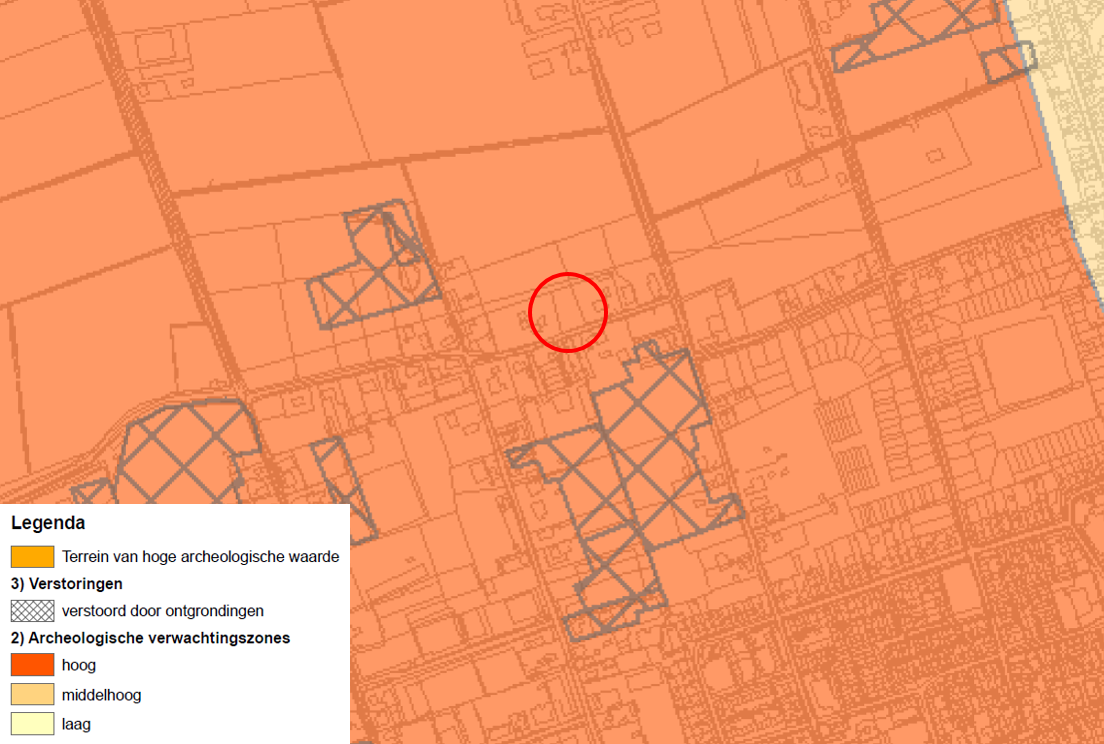Click the 'Terrein van hoge archeologische waarde' label
1104x744 pixels.
pos(200,557)
